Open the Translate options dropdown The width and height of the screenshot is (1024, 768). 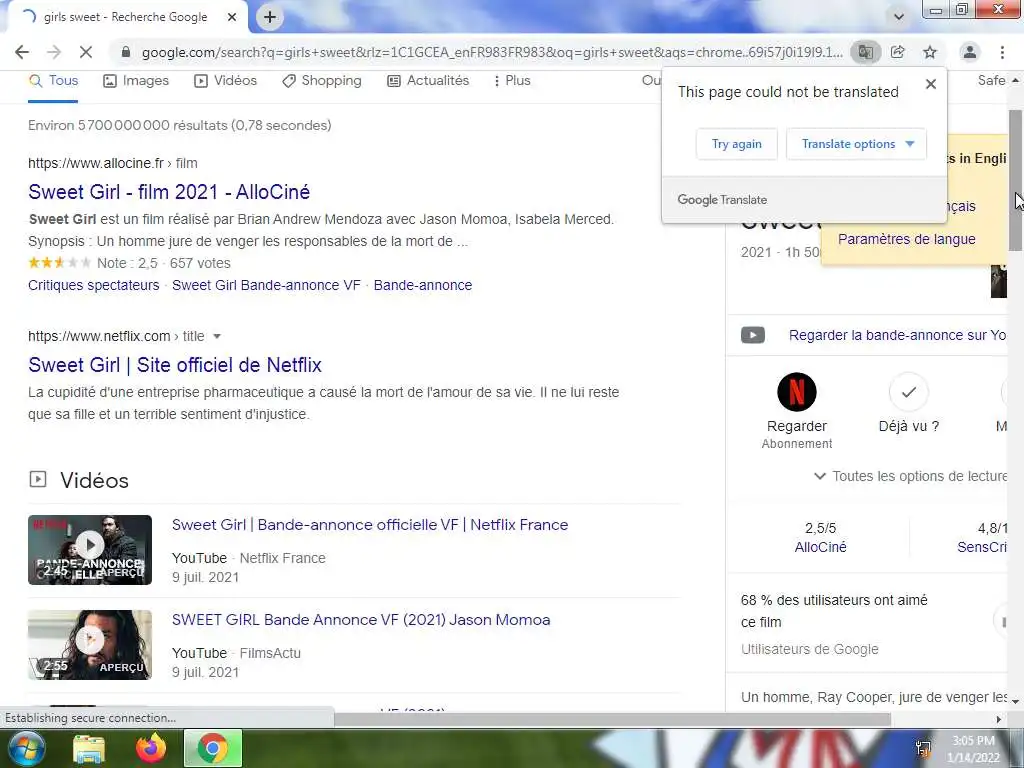pyautogui.click(x=856, y=144)
